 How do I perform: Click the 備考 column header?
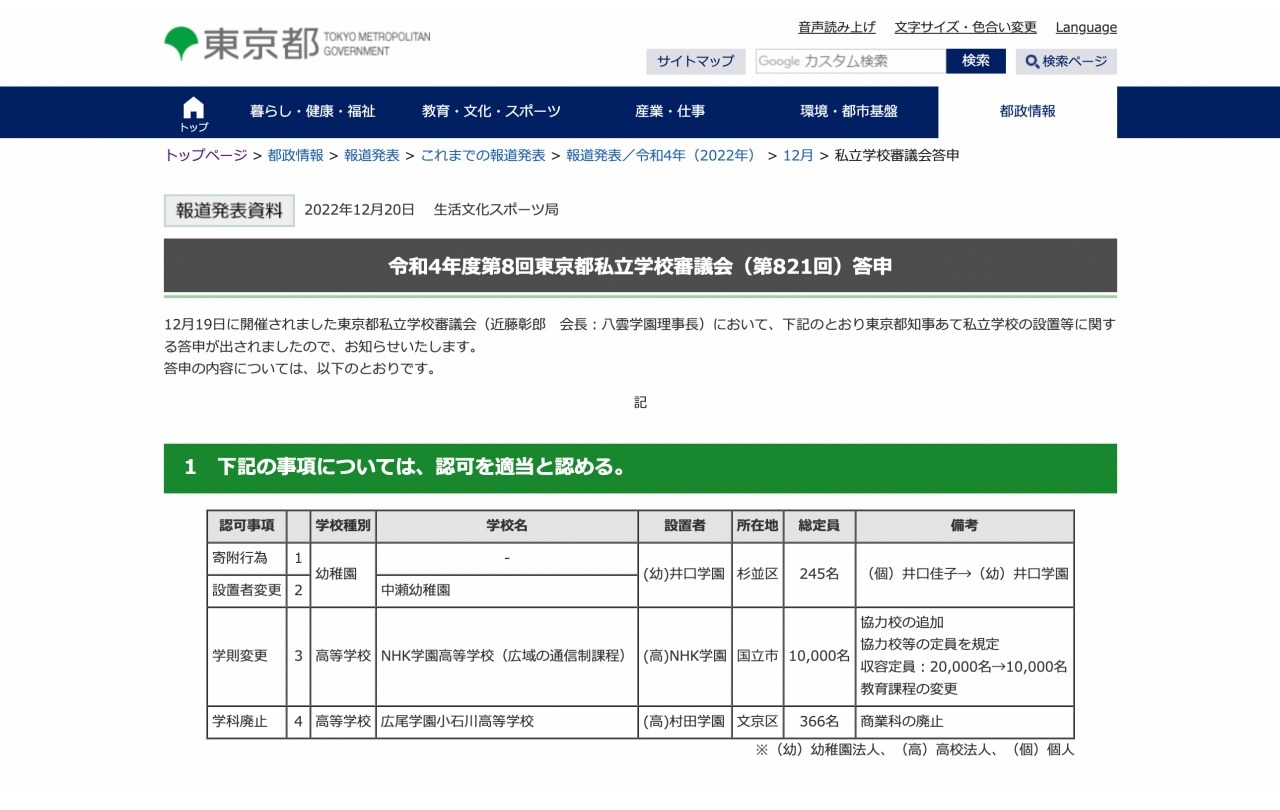tap(965, 526)
